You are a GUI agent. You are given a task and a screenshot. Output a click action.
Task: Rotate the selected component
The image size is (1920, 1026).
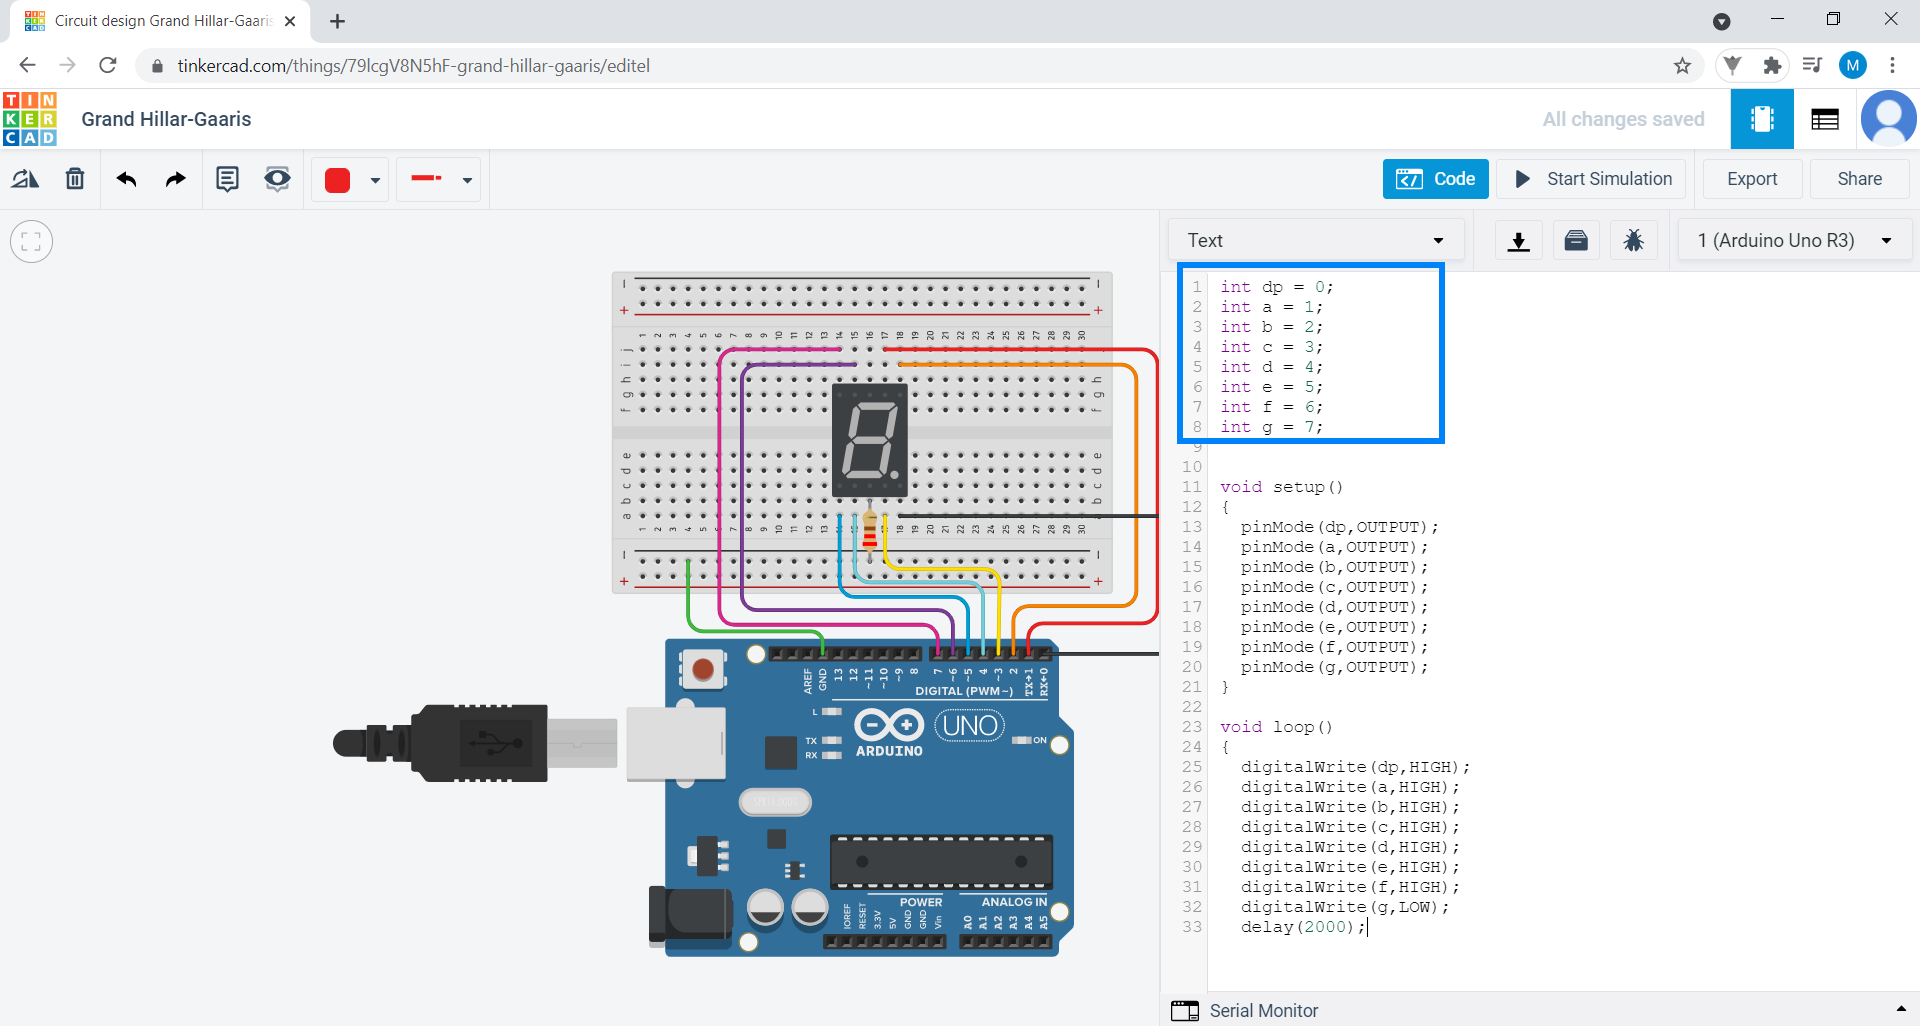coord(25,179)
